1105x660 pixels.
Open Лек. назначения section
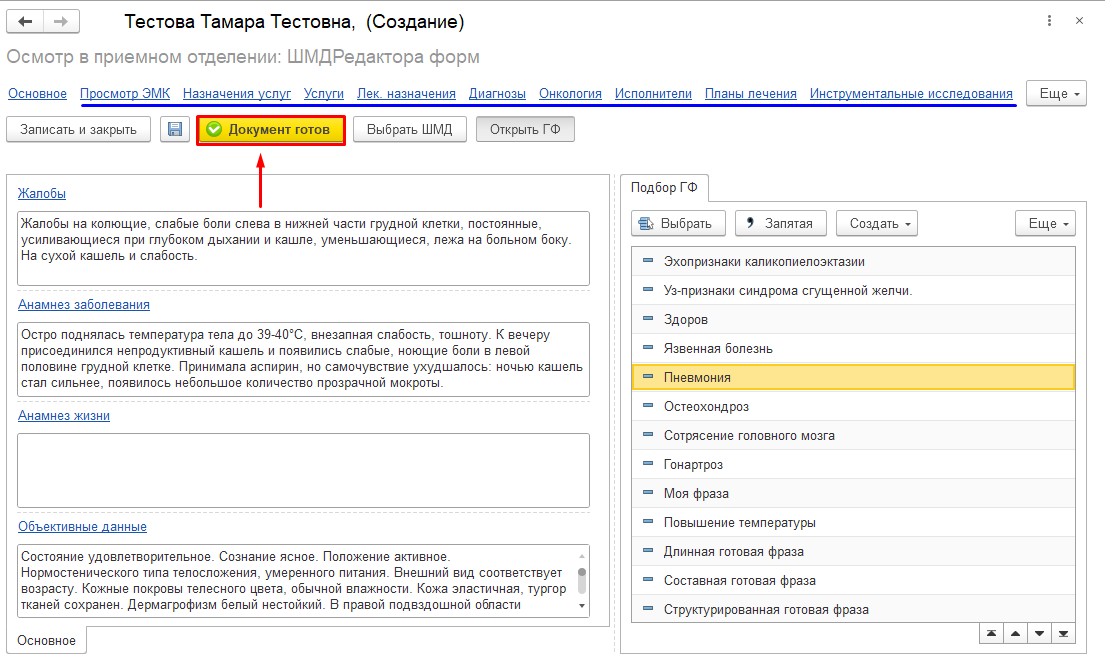coord(406,94)
